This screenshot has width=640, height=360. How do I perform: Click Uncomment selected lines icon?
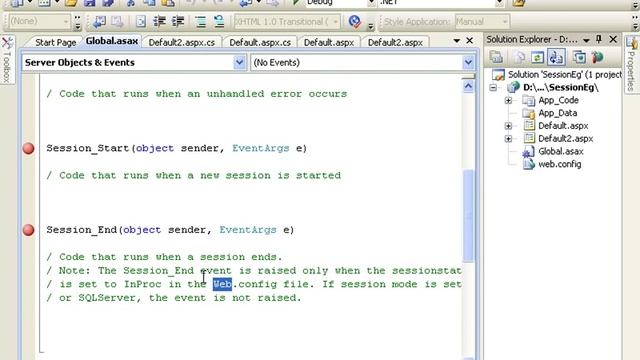[x=219, y=21]
